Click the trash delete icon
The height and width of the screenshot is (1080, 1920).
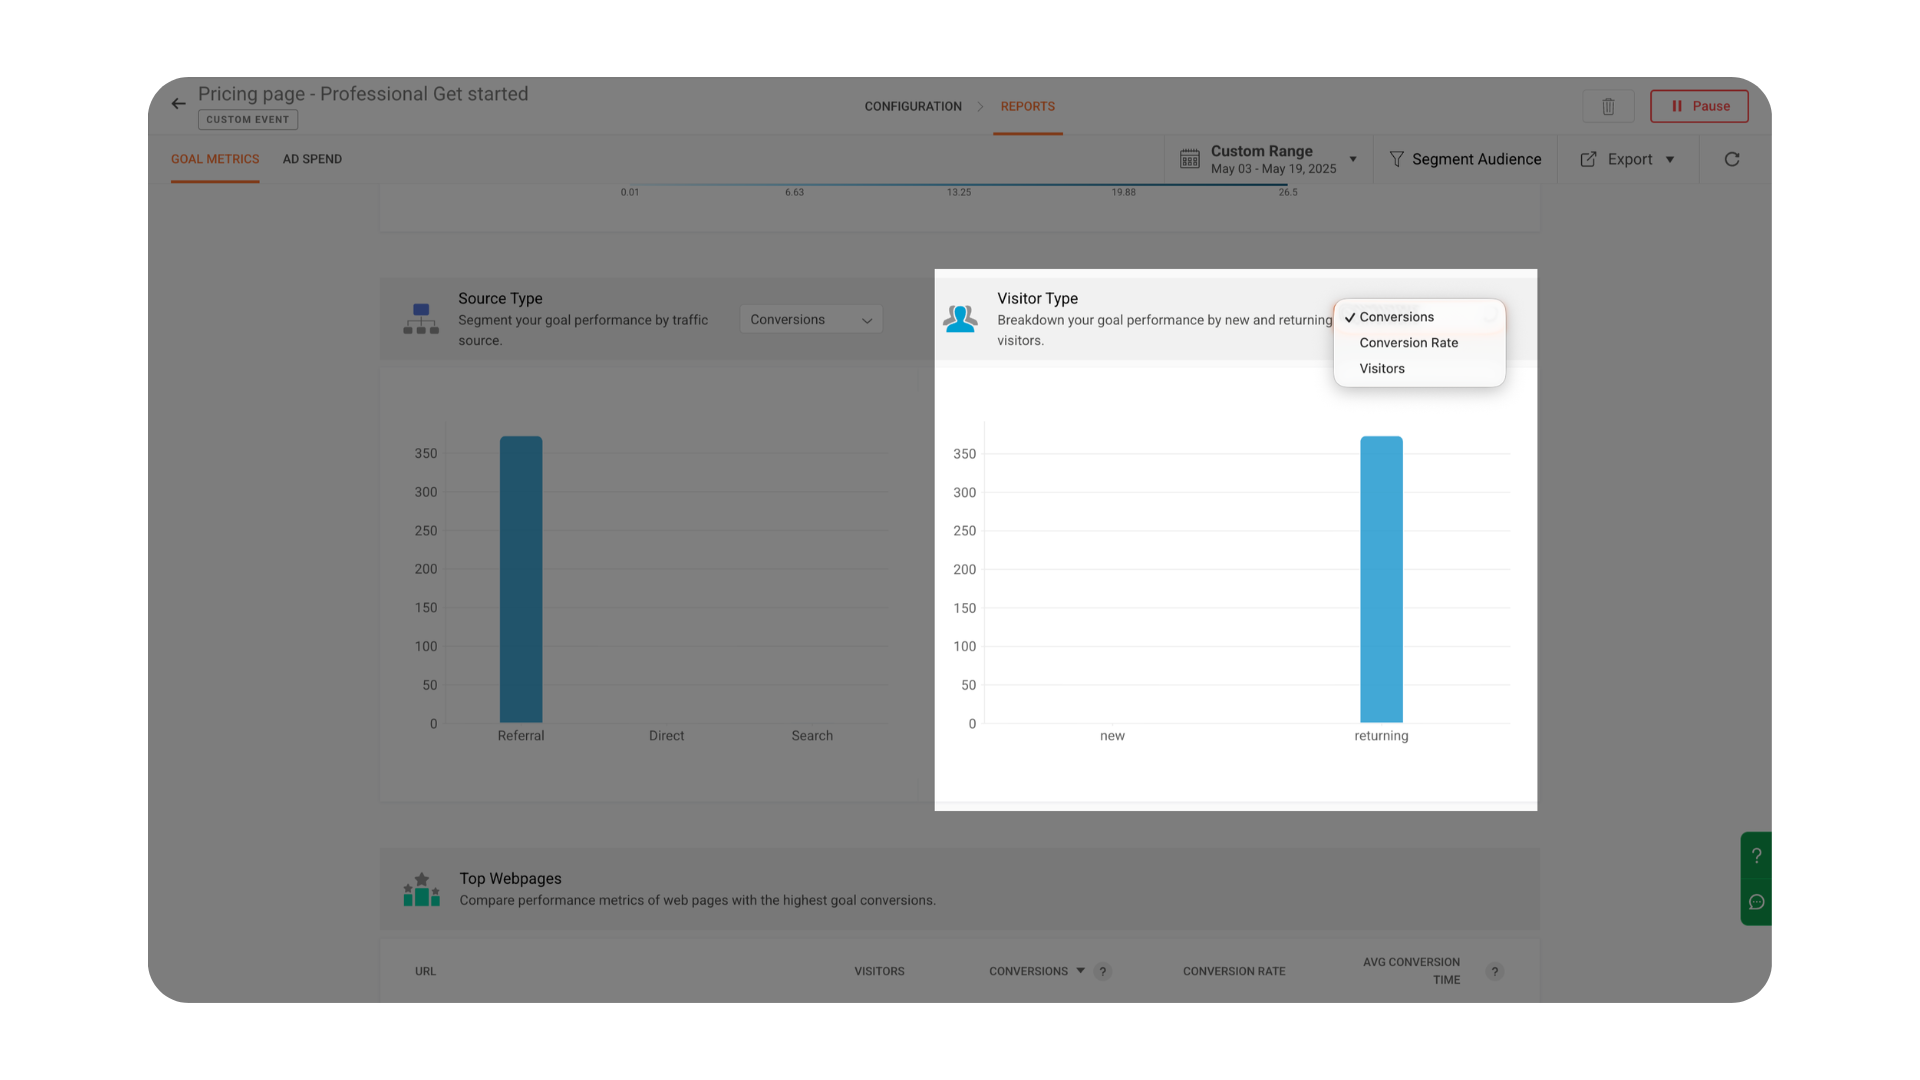1608,106
